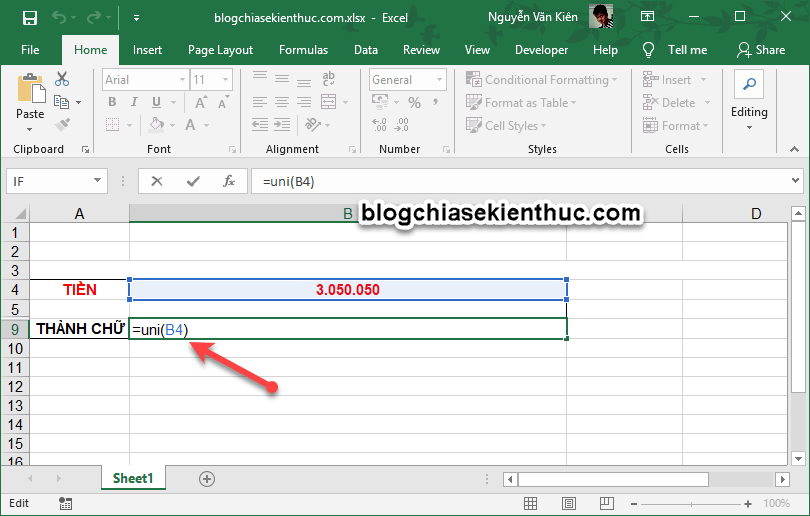This screenshot has width=810, height=516.
Task: Open Conditional Formatting dropdown
Action: pyautogui.click(x=541, y=80)
